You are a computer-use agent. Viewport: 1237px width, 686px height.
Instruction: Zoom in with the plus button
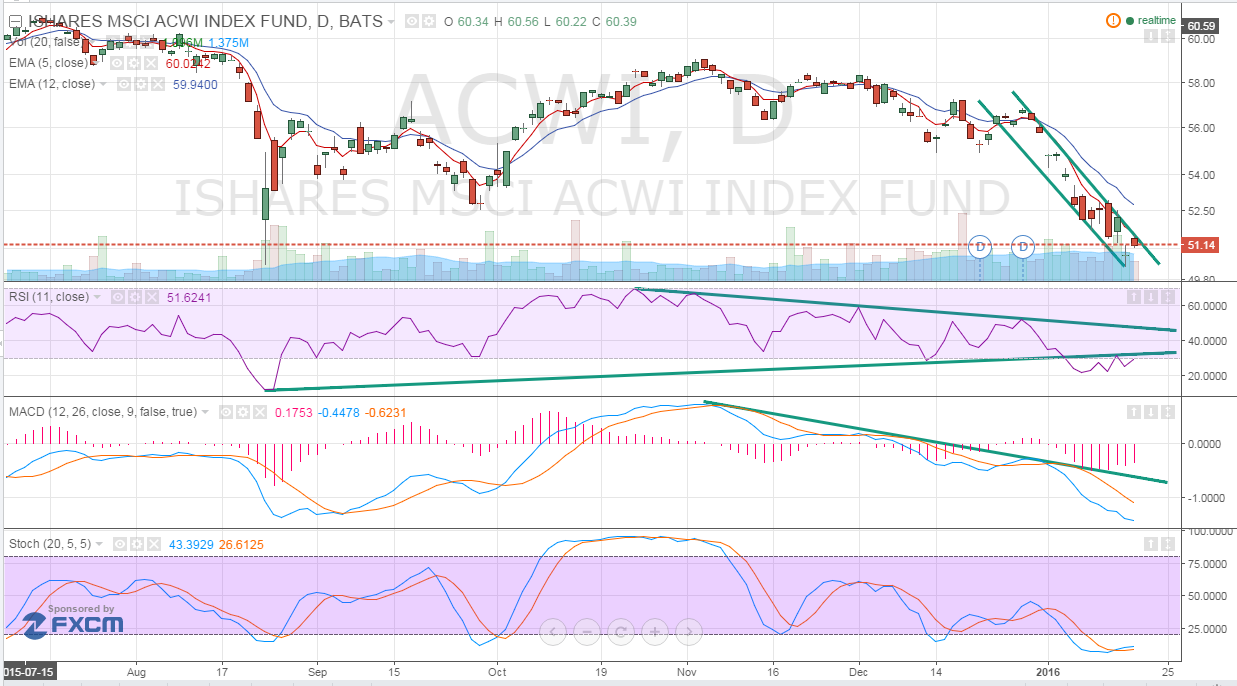pyautogui.click(x=654, y=632)
